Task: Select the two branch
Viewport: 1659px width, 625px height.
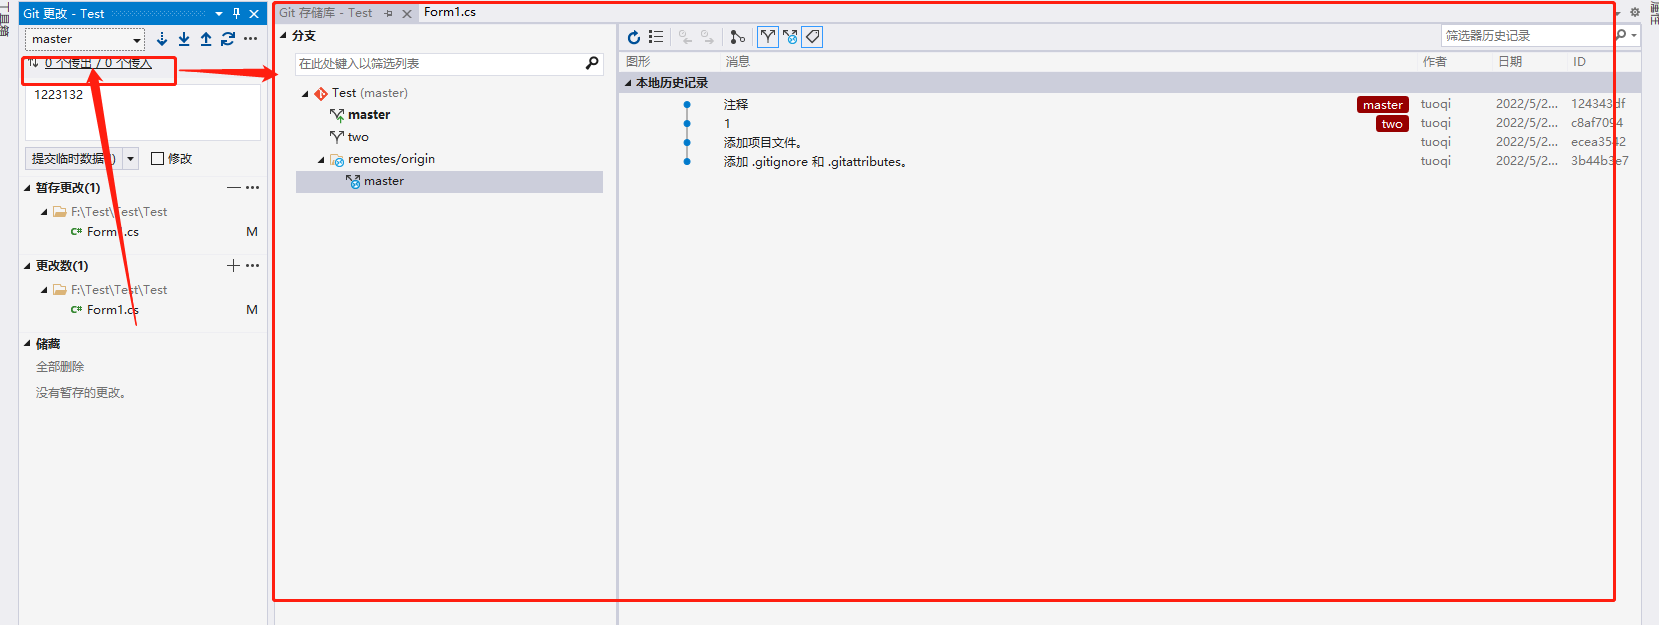Action: (358, 137)
